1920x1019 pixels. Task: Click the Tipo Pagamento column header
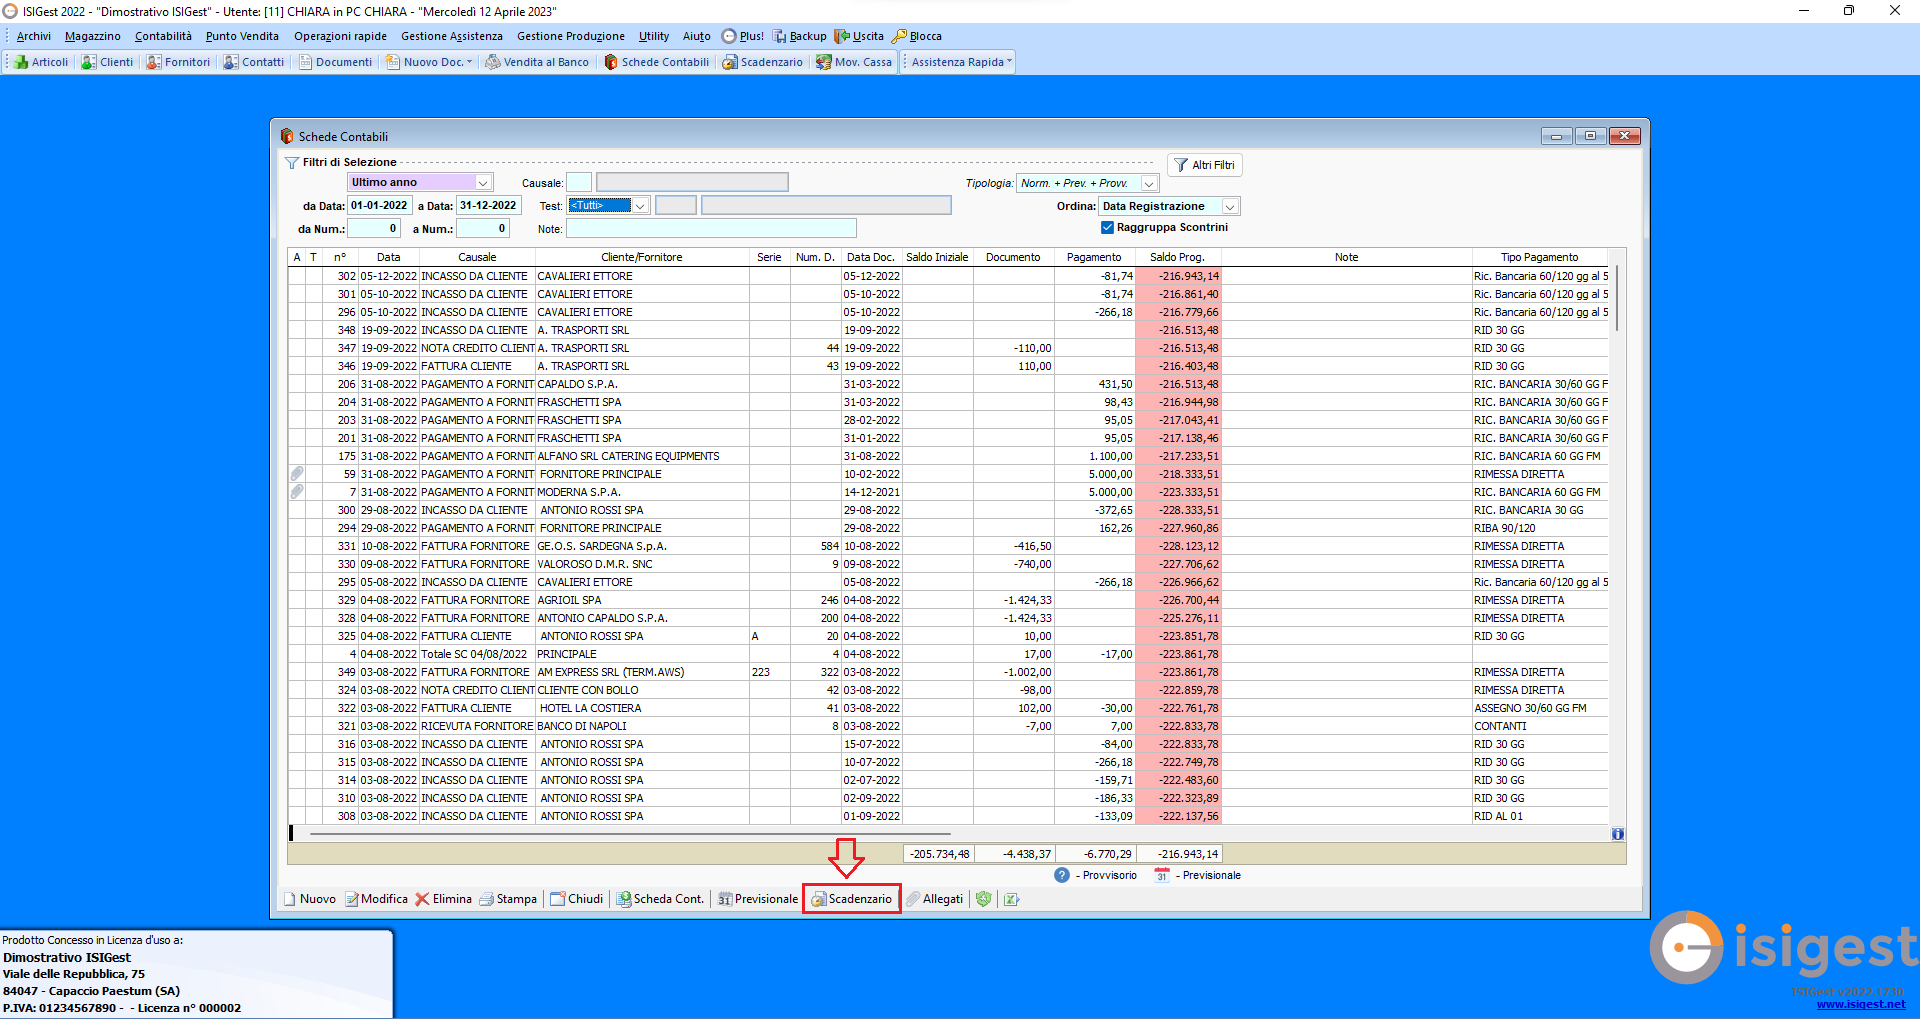point(1539,257)
